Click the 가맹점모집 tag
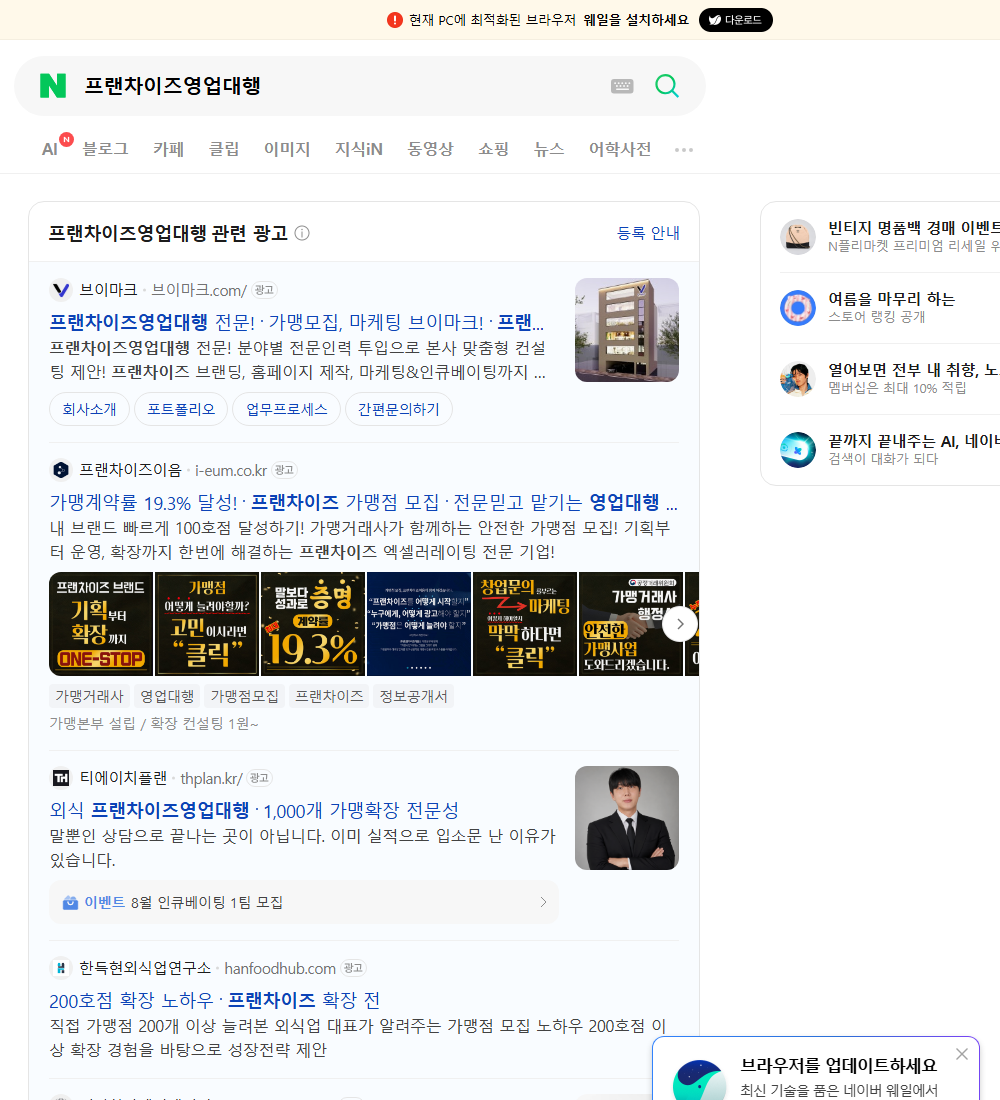Image resolution: width=1000 pixels, height=1100 pixels. (245, 696)
